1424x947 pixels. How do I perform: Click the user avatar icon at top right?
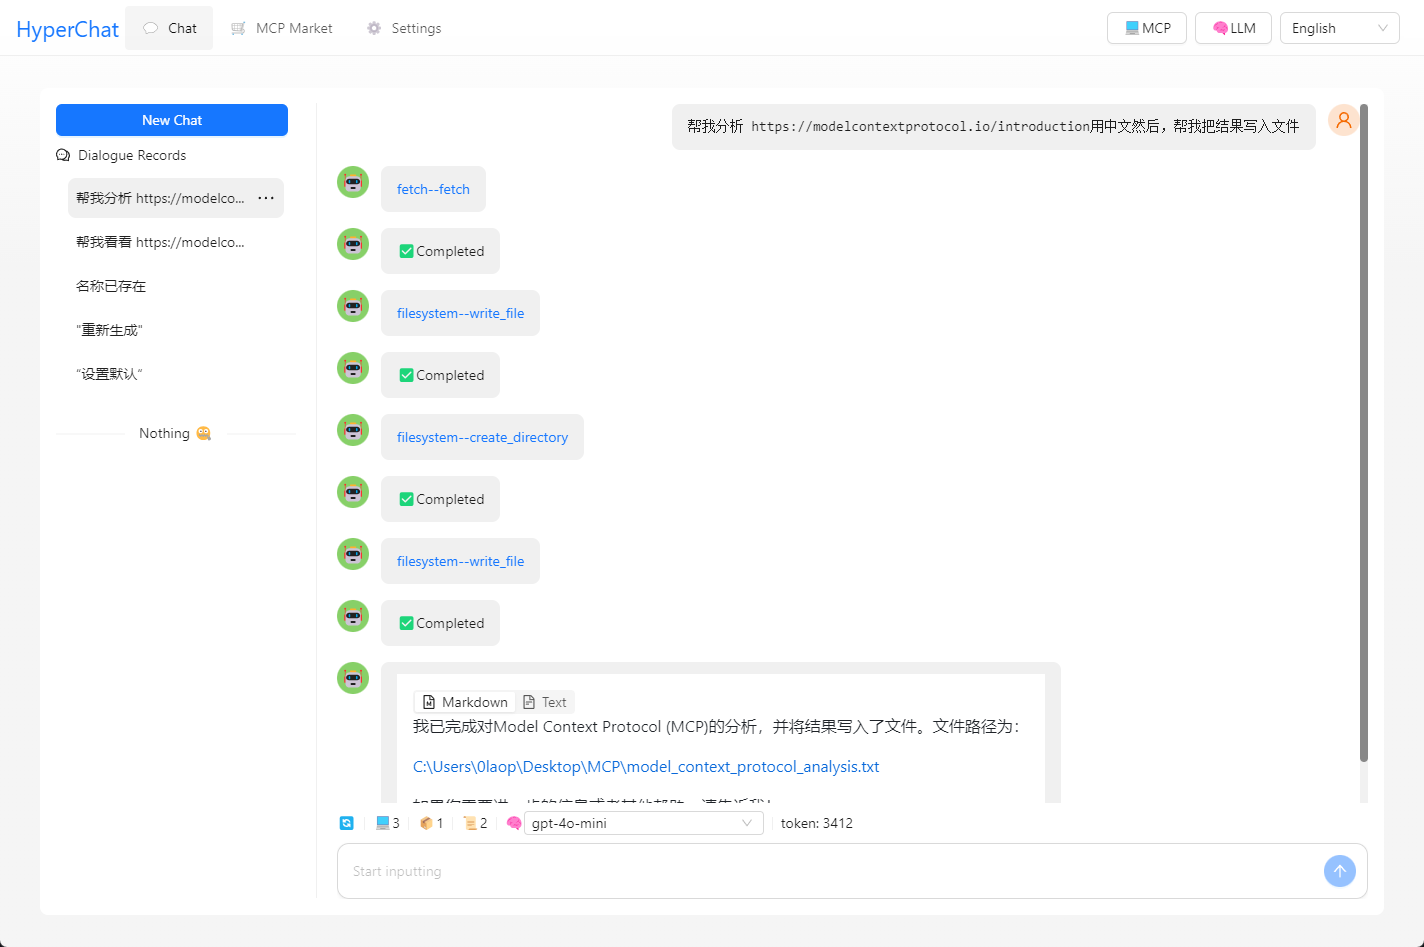(1343, 120)
